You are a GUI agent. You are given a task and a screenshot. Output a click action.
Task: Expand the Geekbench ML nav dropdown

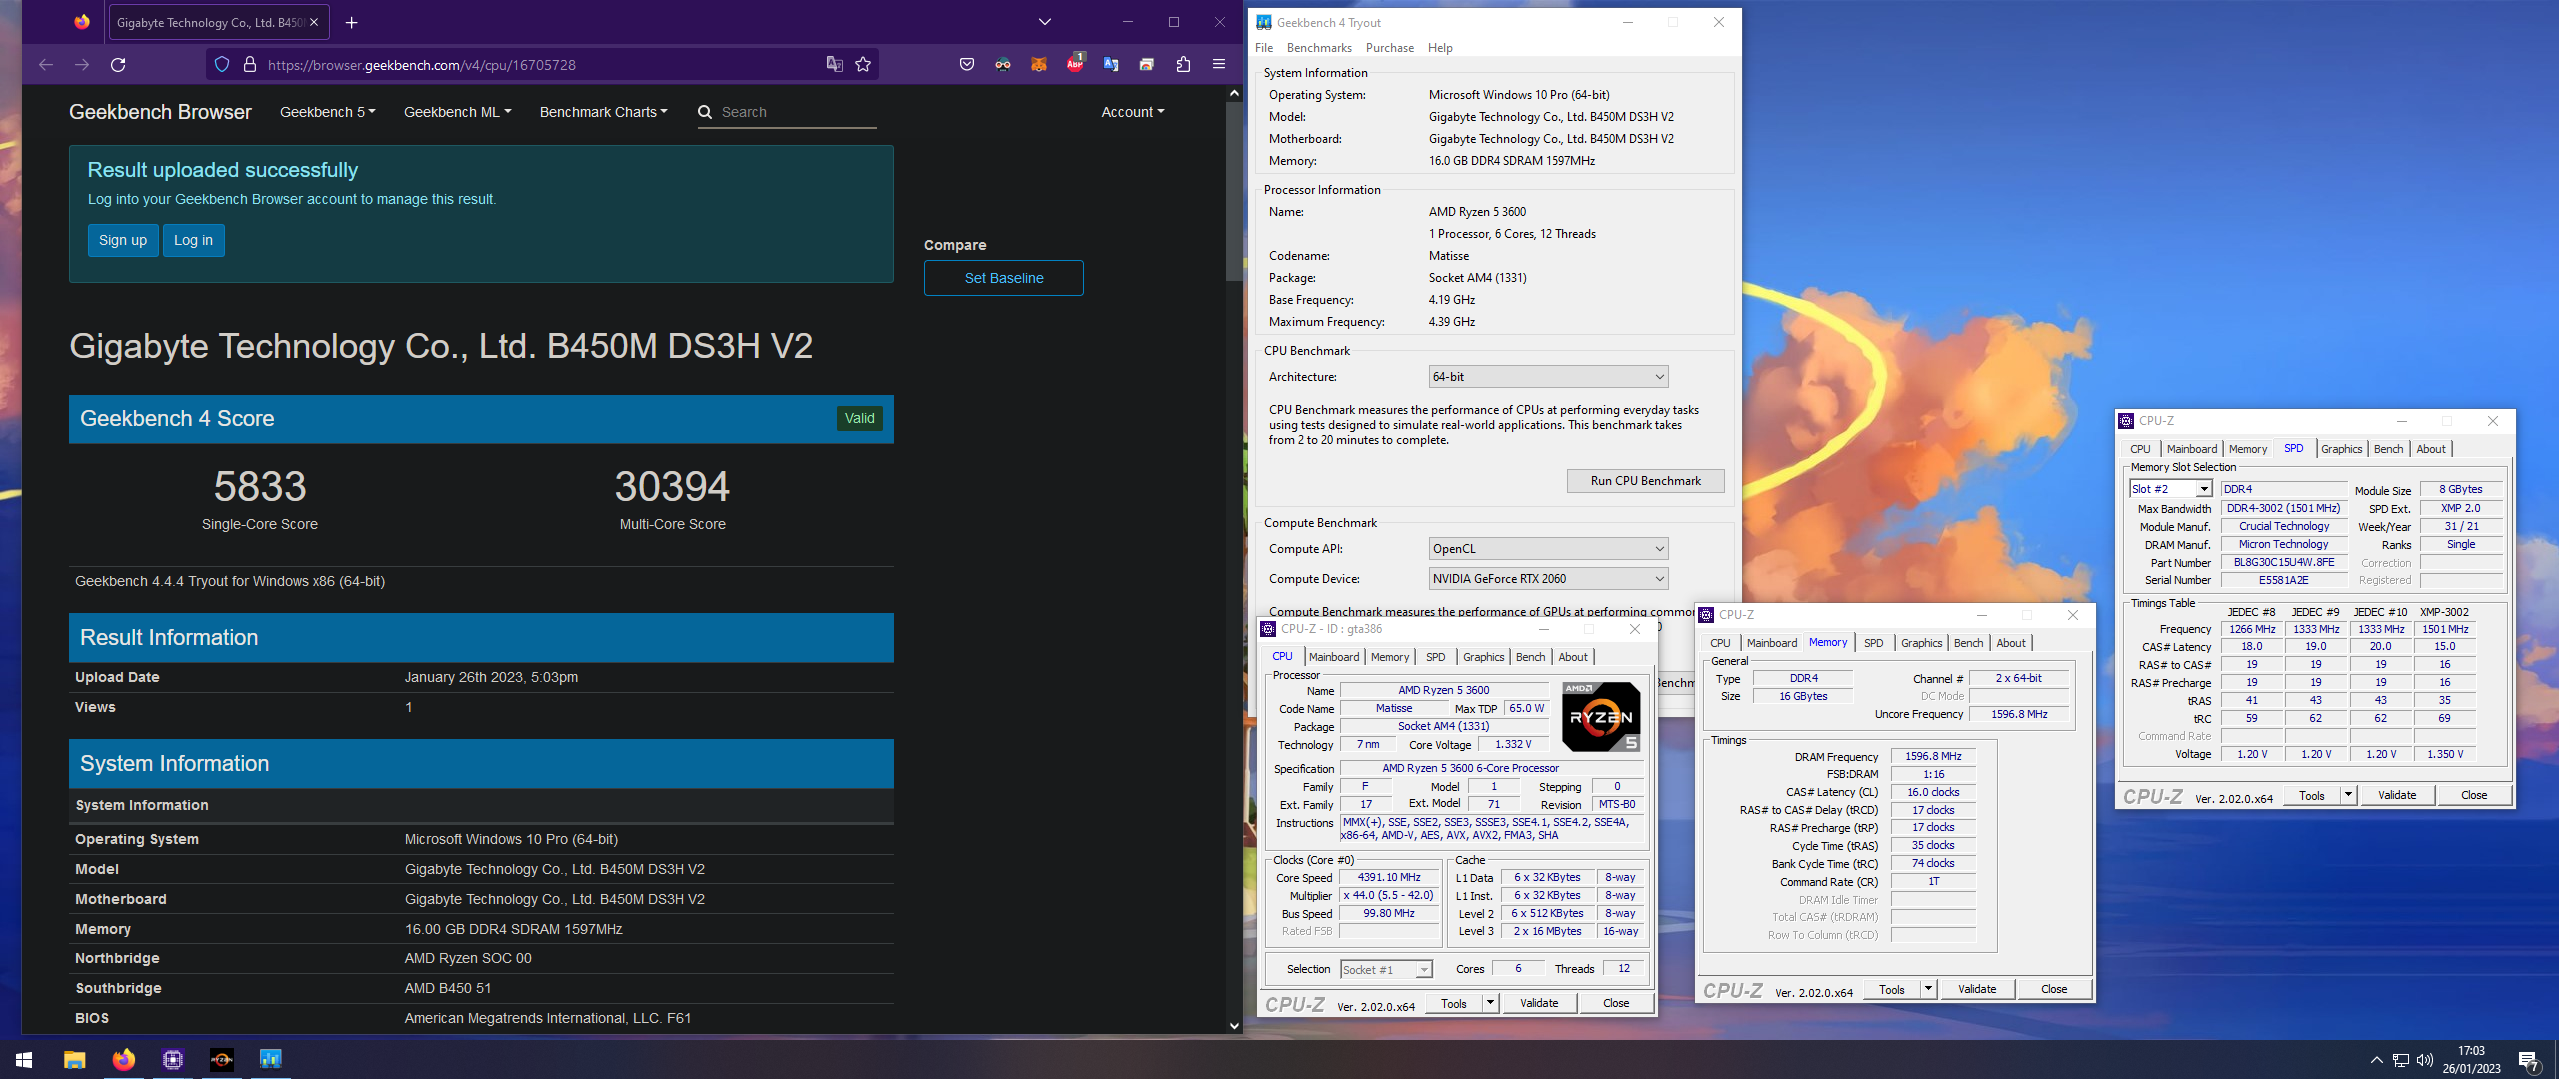click(x=457, y=112)
